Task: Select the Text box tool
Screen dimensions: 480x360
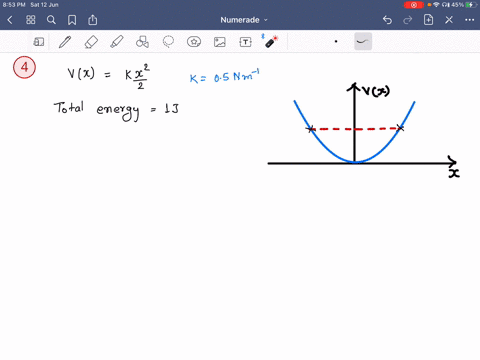Action: pyautogui.click(x=245, y=42)
